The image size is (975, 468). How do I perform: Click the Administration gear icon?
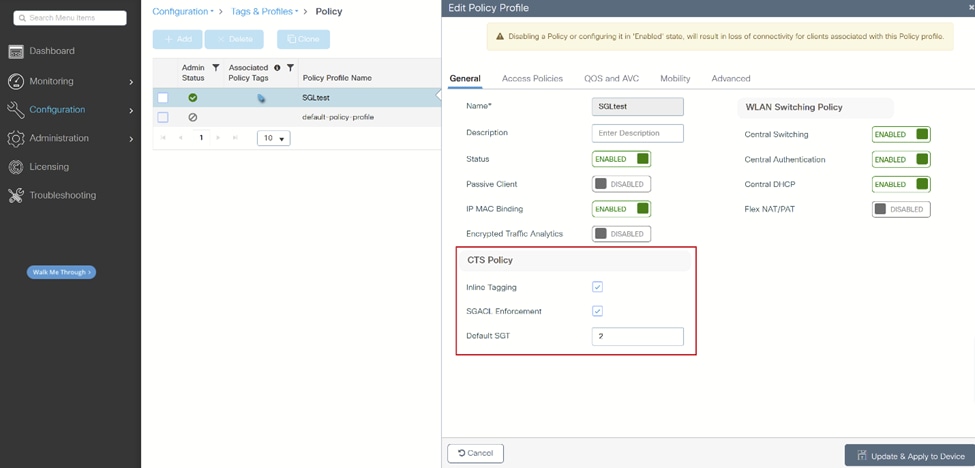16,139
